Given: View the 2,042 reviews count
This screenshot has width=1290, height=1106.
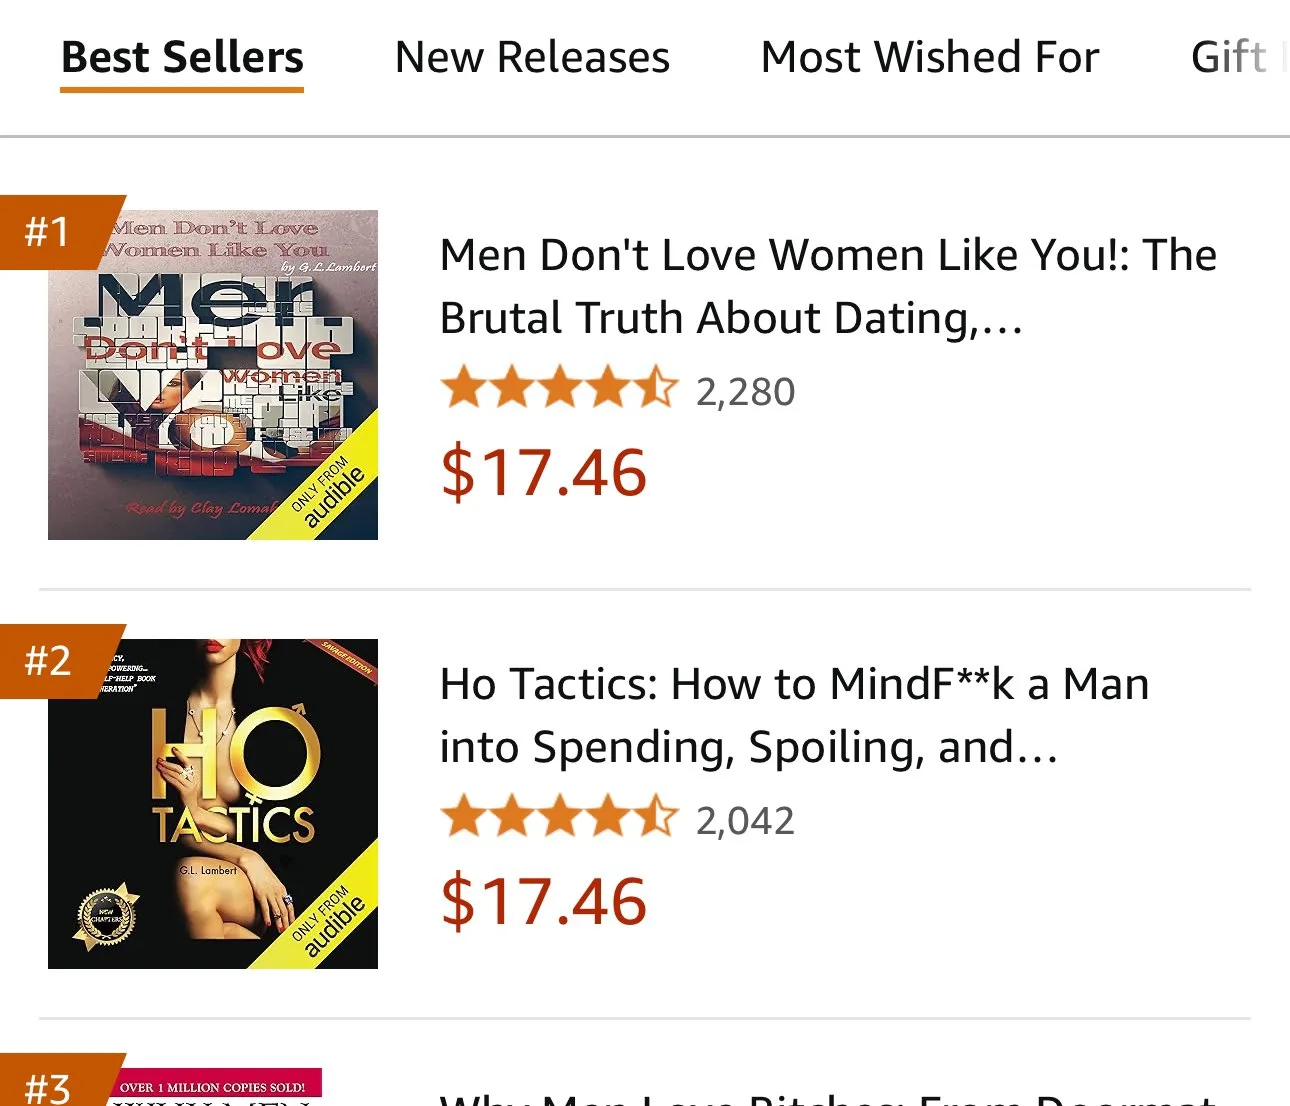Looking at the screenshot, I should click(745, 821).
